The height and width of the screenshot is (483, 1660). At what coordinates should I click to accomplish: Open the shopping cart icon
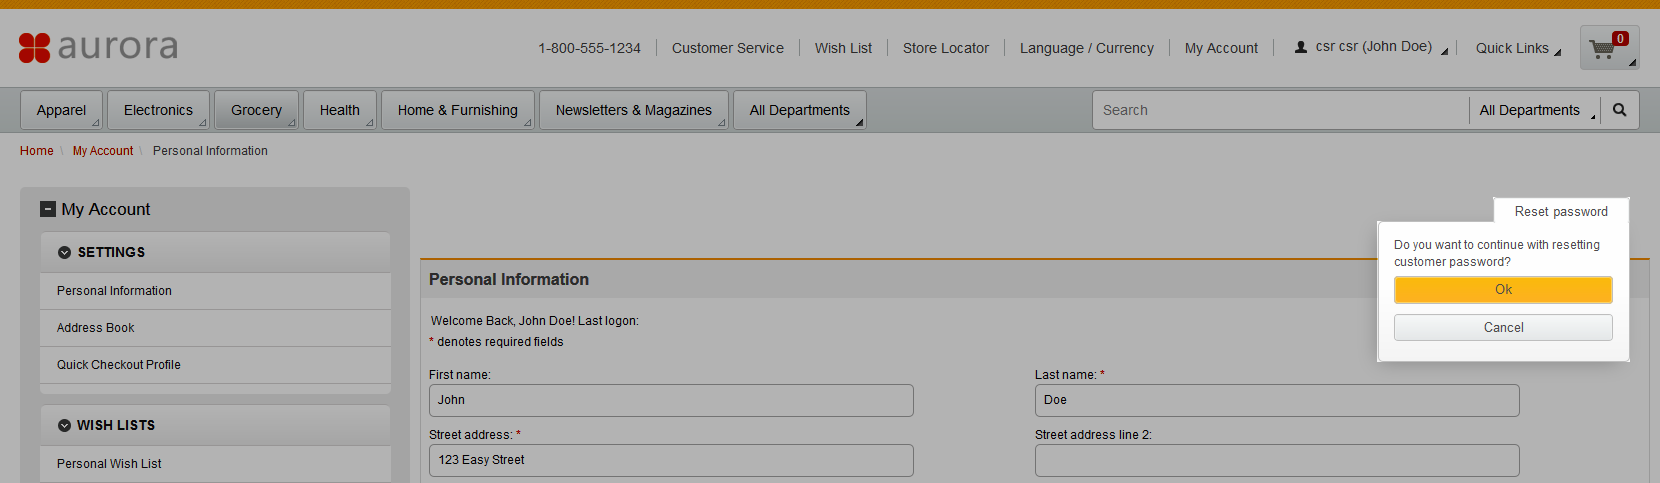pyautogui.click(x=1603, y=48)
